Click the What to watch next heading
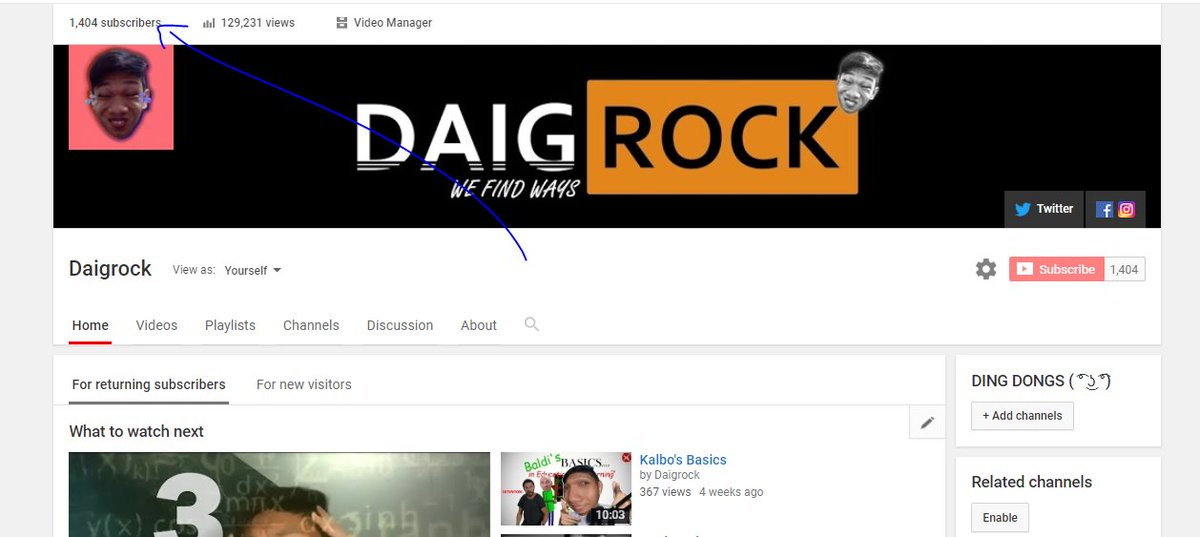 136,431
